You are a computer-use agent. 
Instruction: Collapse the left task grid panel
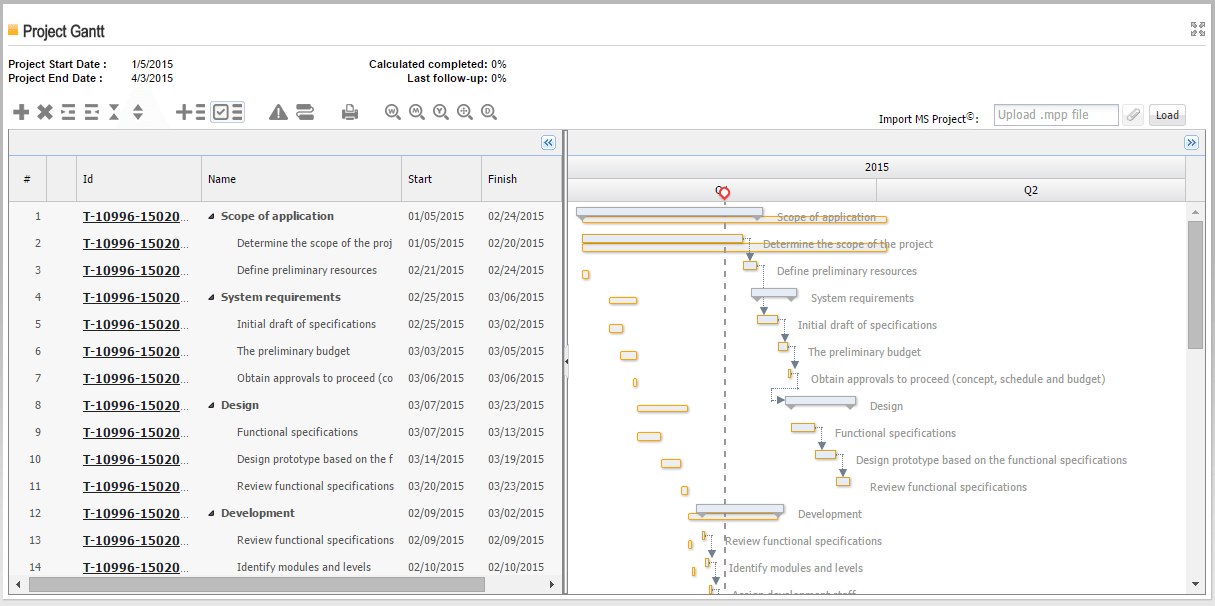pos(548,142)
